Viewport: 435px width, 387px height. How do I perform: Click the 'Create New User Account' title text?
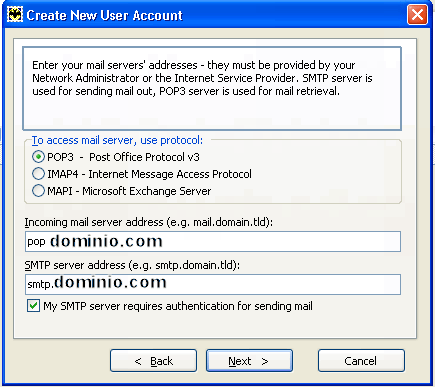(104, 15)
